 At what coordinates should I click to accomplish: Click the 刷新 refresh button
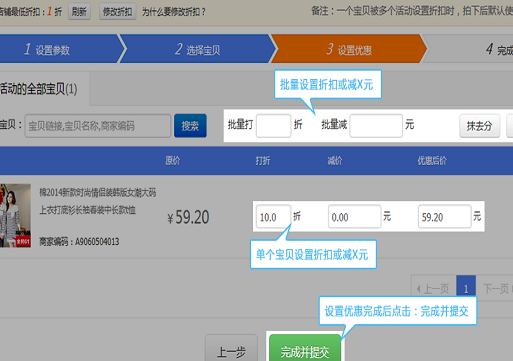click(x=79, y=12)
